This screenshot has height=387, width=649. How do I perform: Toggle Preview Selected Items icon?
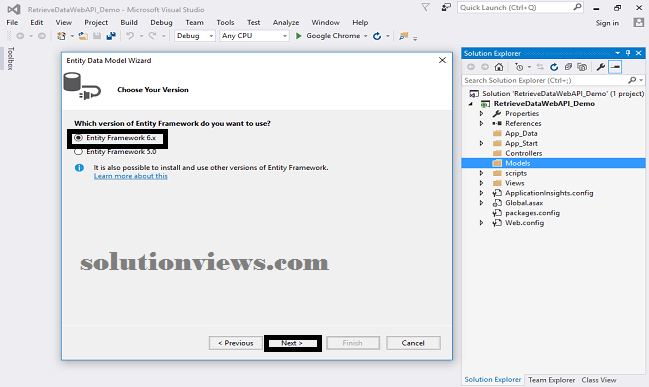point(615,67)
